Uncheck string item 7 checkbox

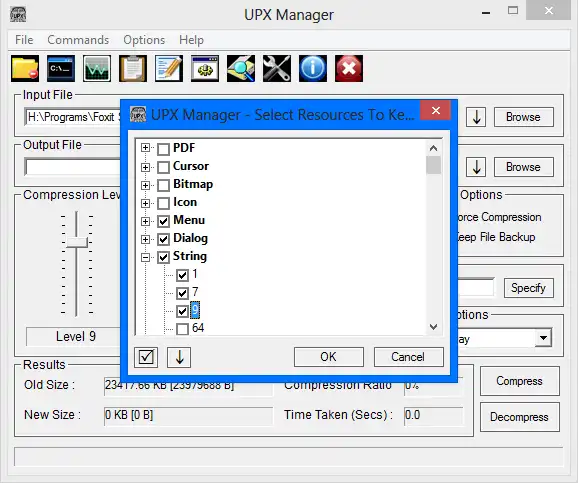tap(182, 293)
